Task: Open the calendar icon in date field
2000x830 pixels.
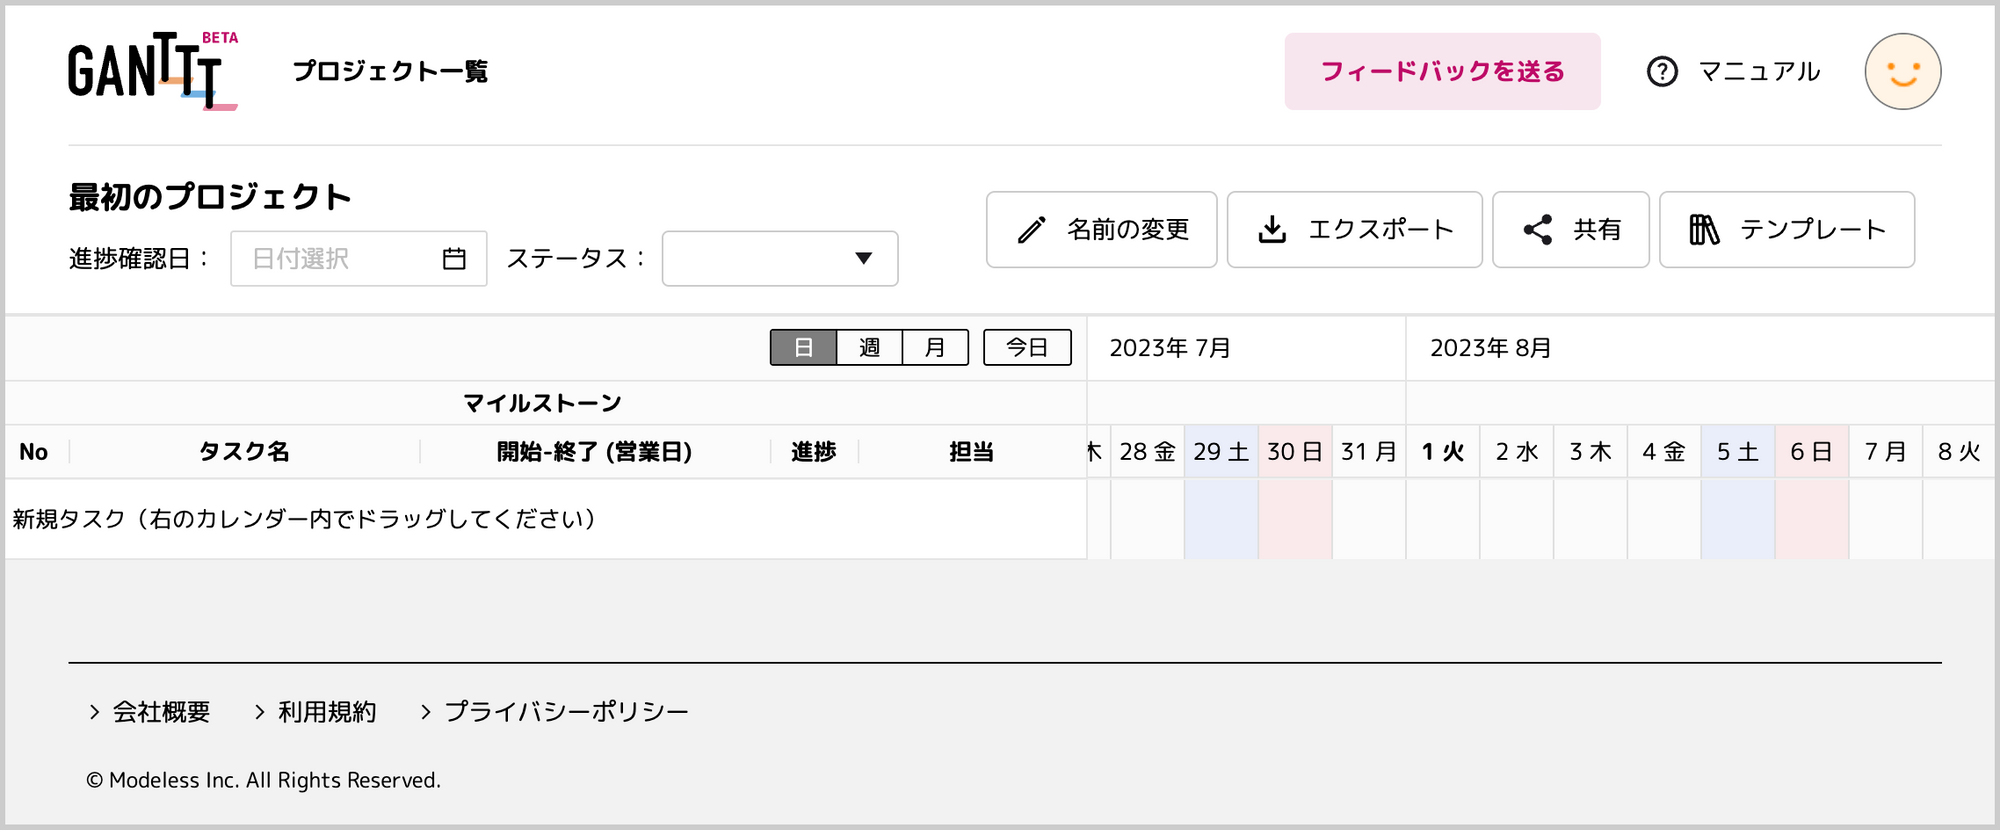Action: (x=454, y=259)
